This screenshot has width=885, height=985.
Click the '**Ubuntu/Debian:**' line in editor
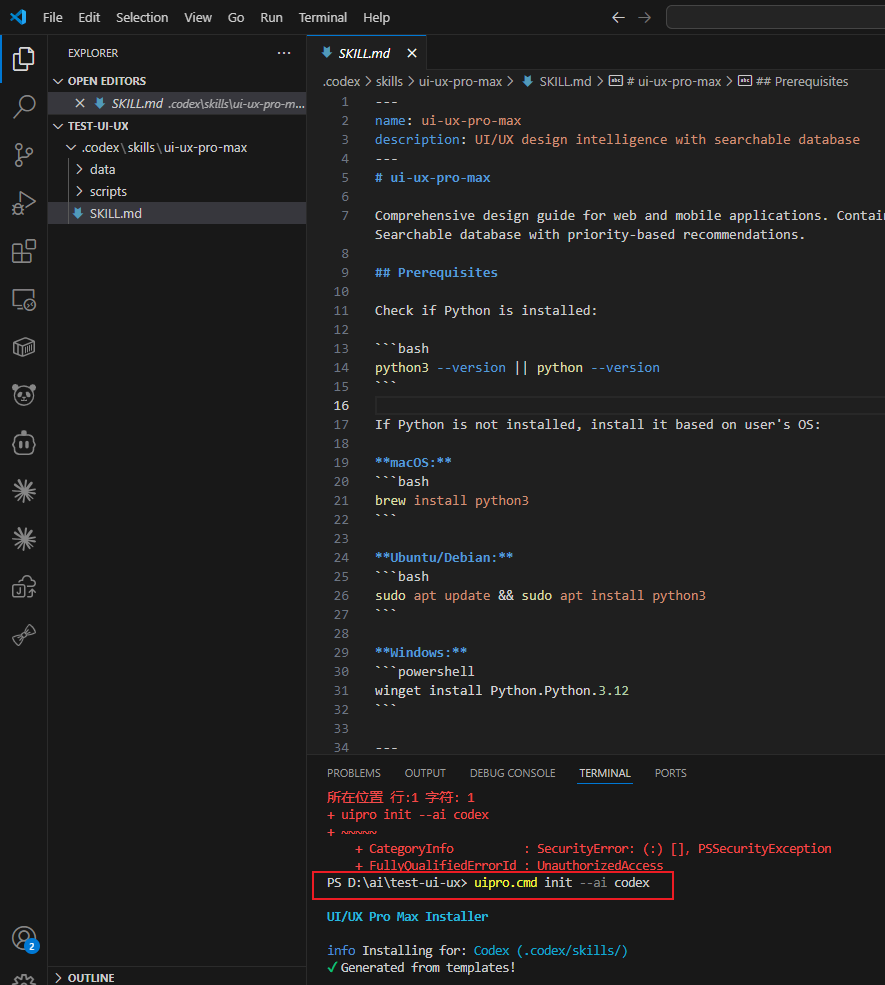444,558
